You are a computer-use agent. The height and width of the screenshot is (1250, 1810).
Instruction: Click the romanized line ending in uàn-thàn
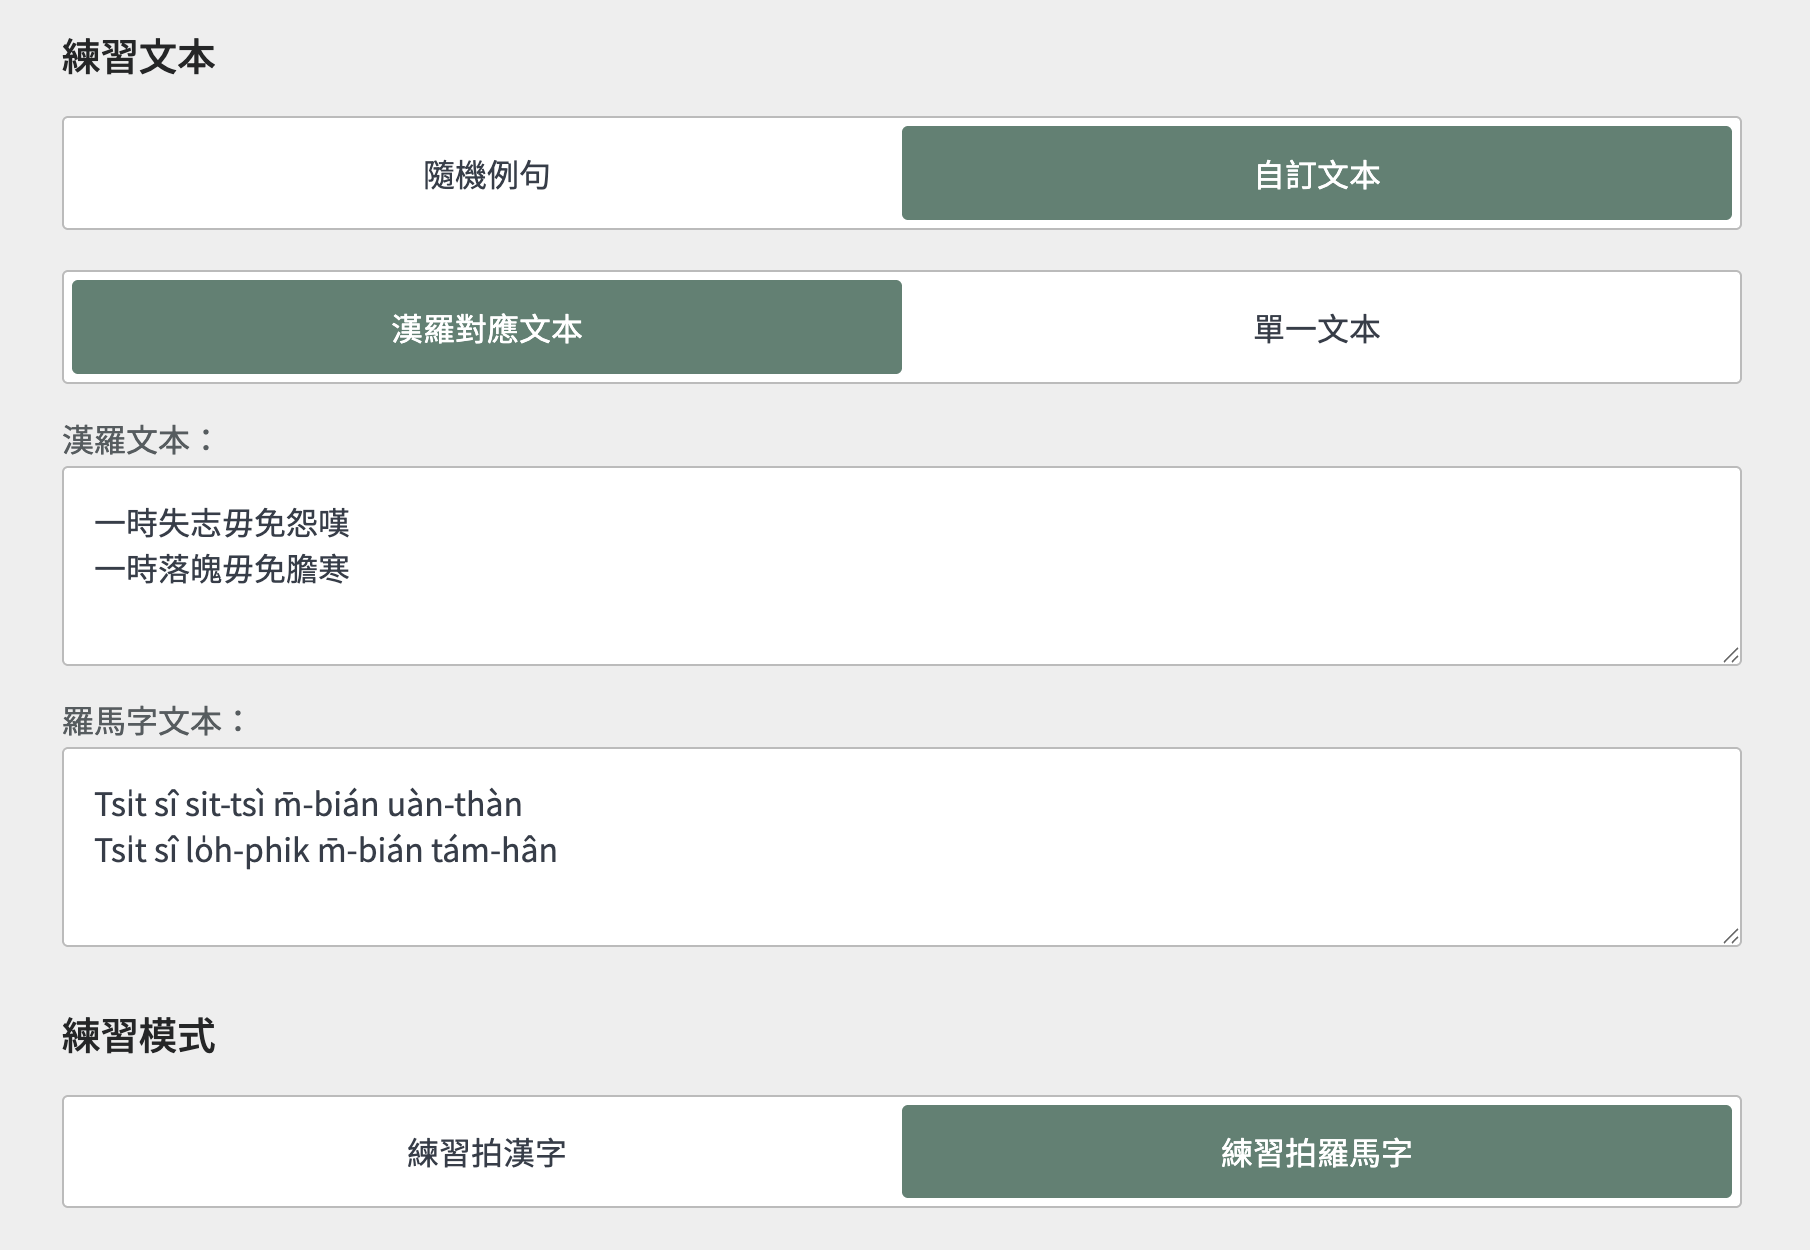click(x=308, y=805)
